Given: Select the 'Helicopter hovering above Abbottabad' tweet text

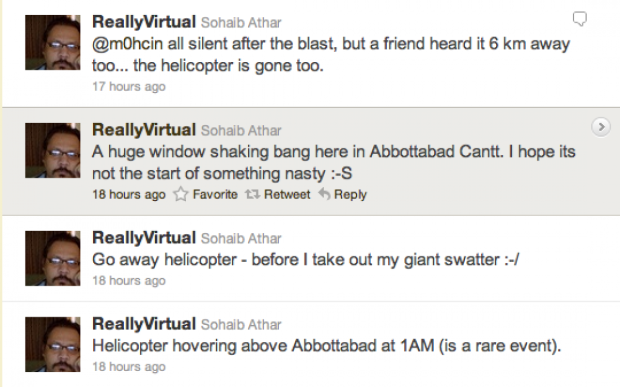Looking at the screenshot, I should [x=327, y=346].
